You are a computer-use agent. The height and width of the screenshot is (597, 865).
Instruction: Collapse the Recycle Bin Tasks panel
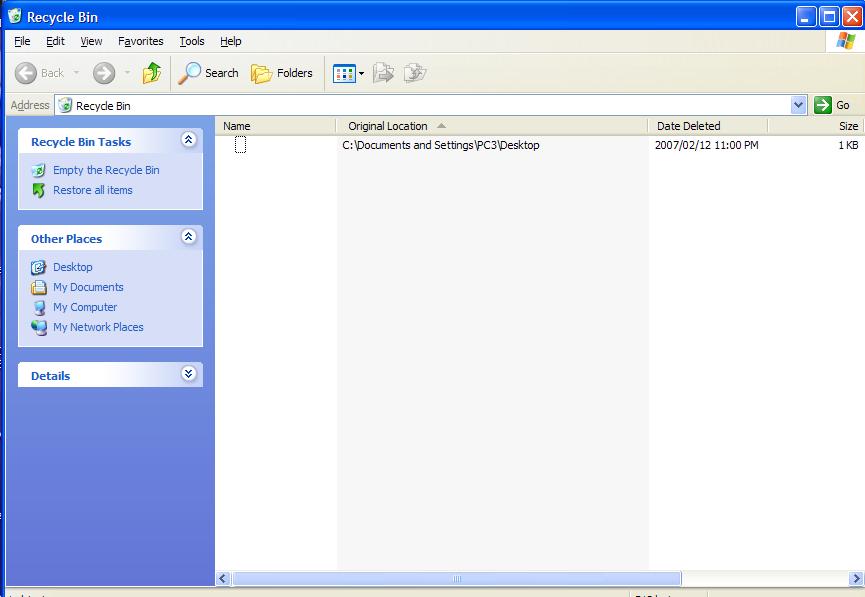point(188,141)
